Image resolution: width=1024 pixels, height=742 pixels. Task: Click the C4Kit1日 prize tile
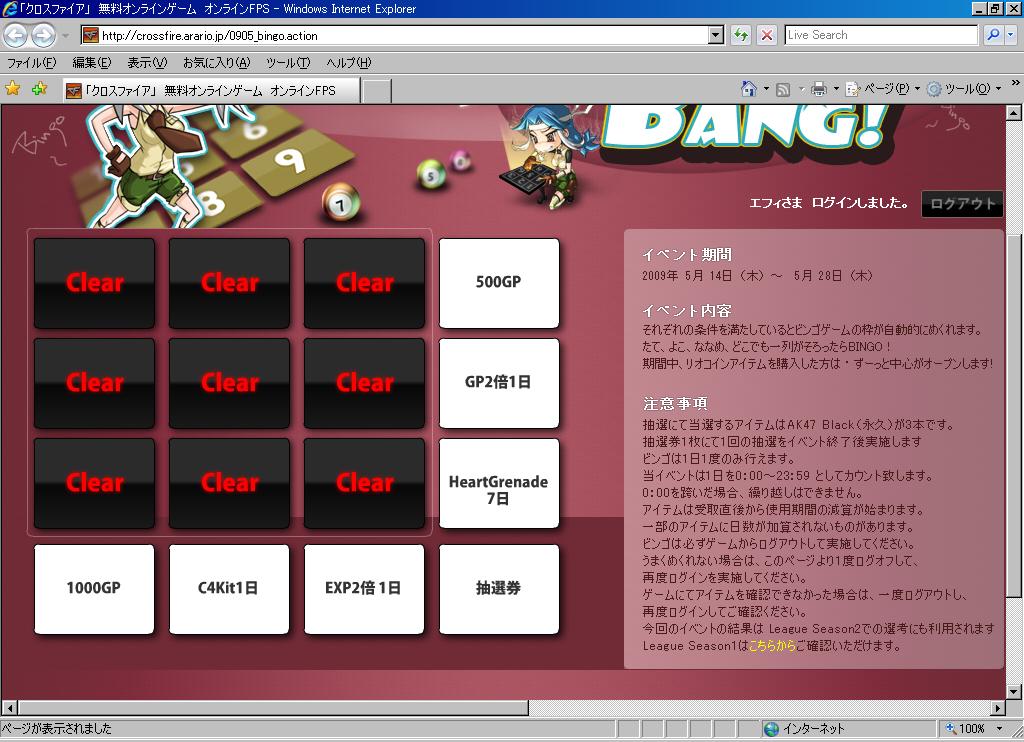(229, 589)
